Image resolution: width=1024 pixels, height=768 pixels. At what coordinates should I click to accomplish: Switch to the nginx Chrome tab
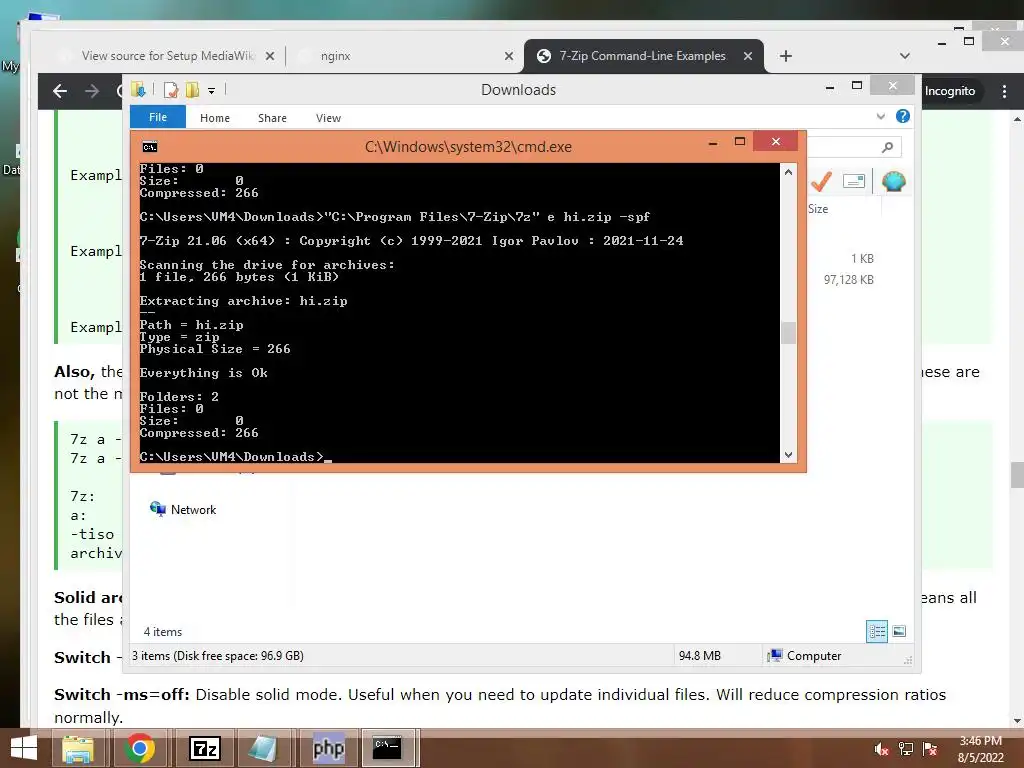(336, 56)
